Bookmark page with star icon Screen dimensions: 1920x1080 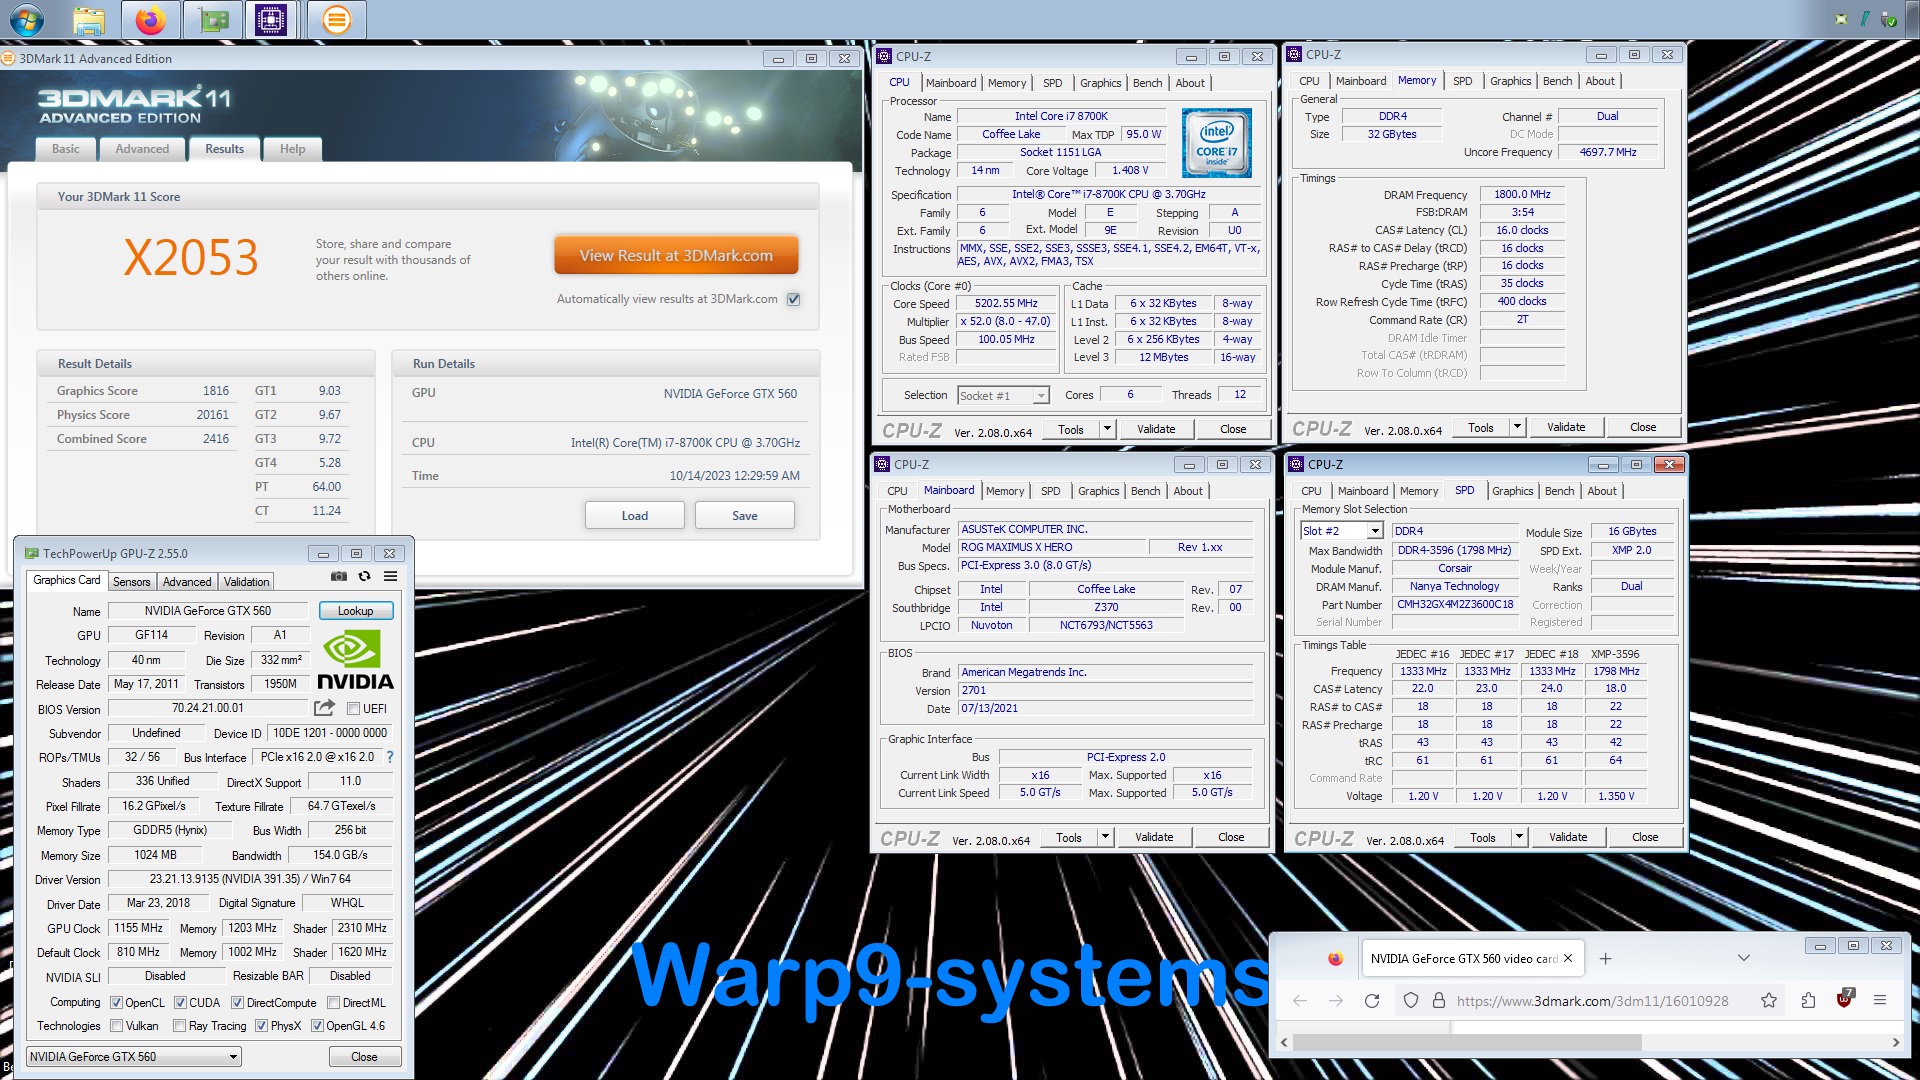tap(1769, 1001)
